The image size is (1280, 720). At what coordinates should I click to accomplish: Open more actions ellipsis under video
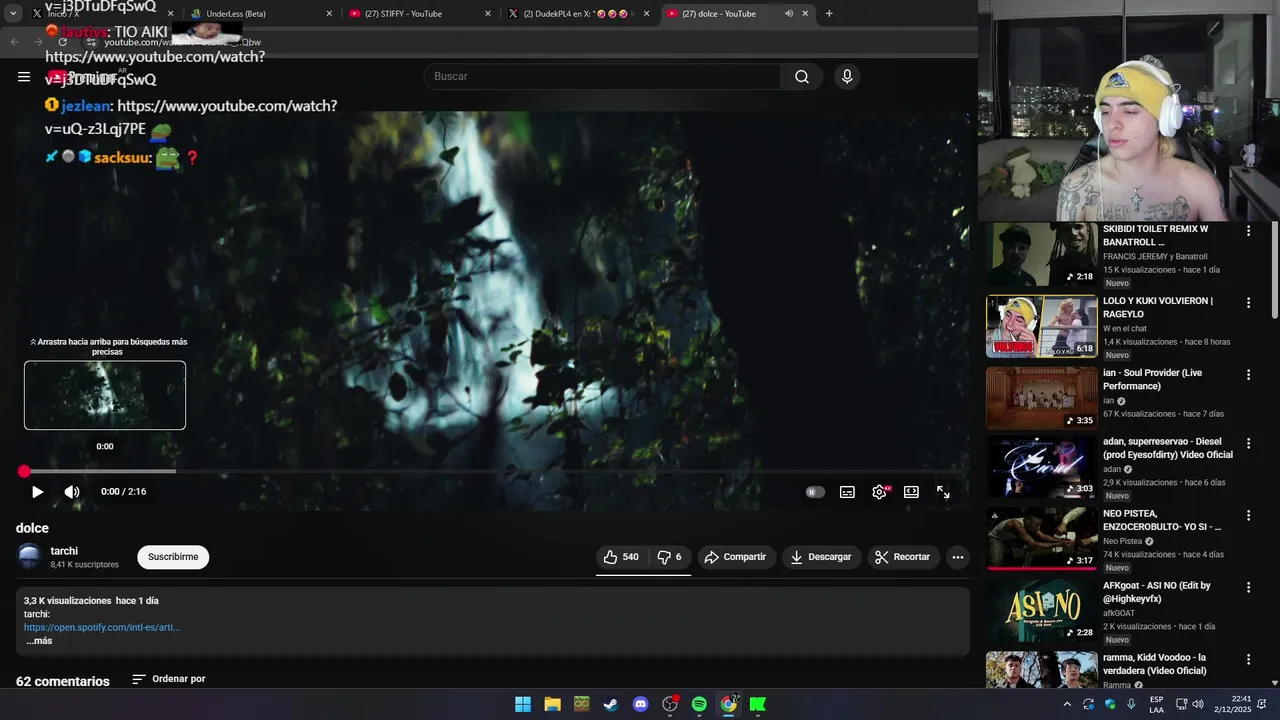tap(958, 557)
